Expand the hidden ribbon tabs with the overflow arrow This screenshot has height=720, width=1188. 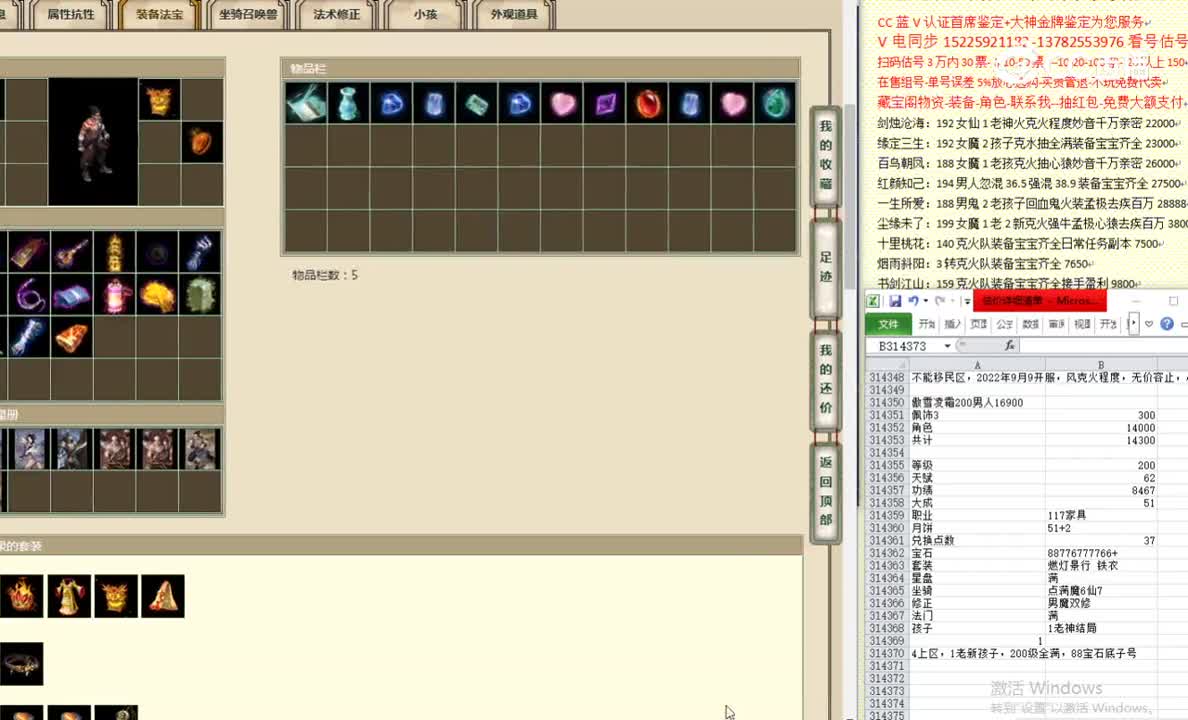tap(1134, 324)
